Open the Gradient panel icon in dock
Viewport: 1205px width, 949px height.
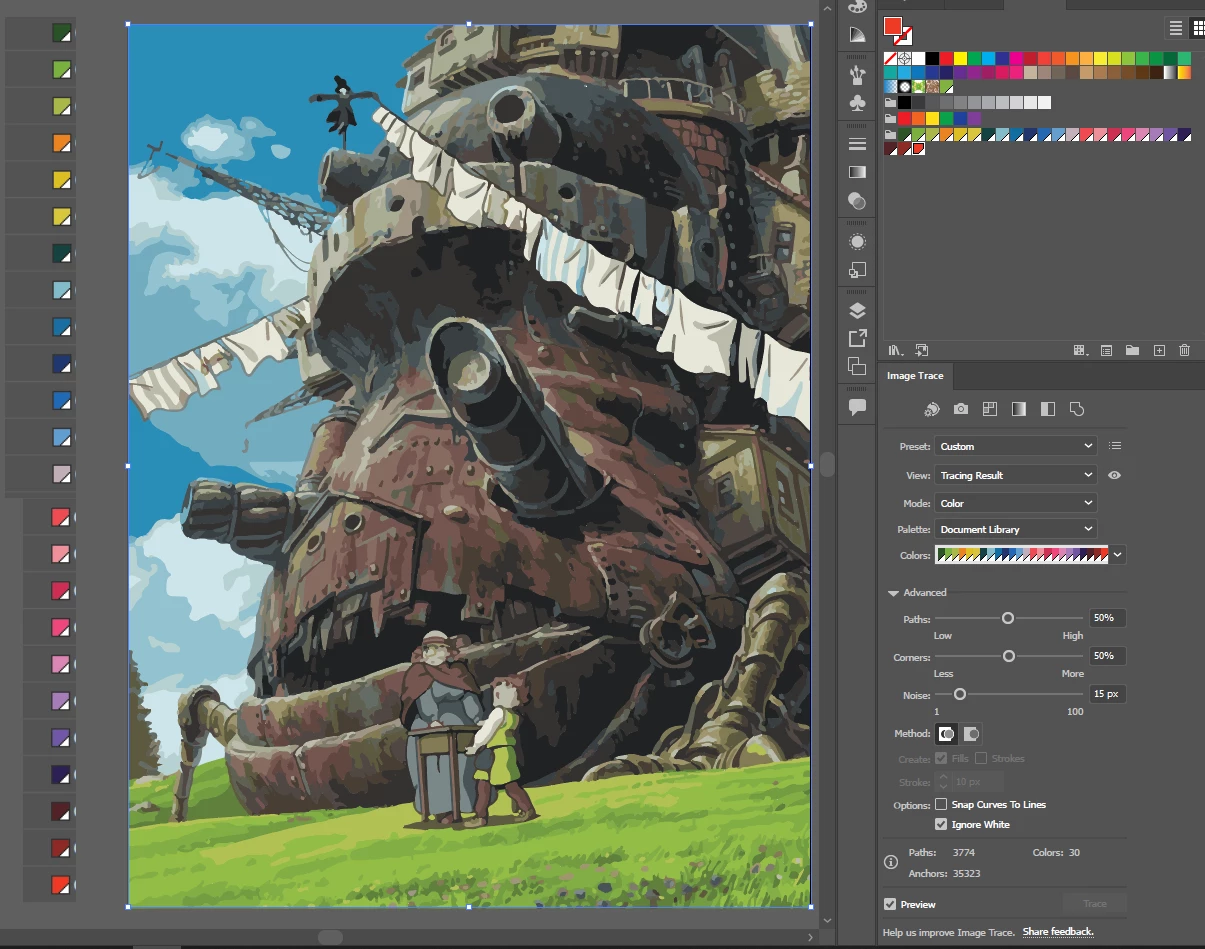(x=857, y=172)
